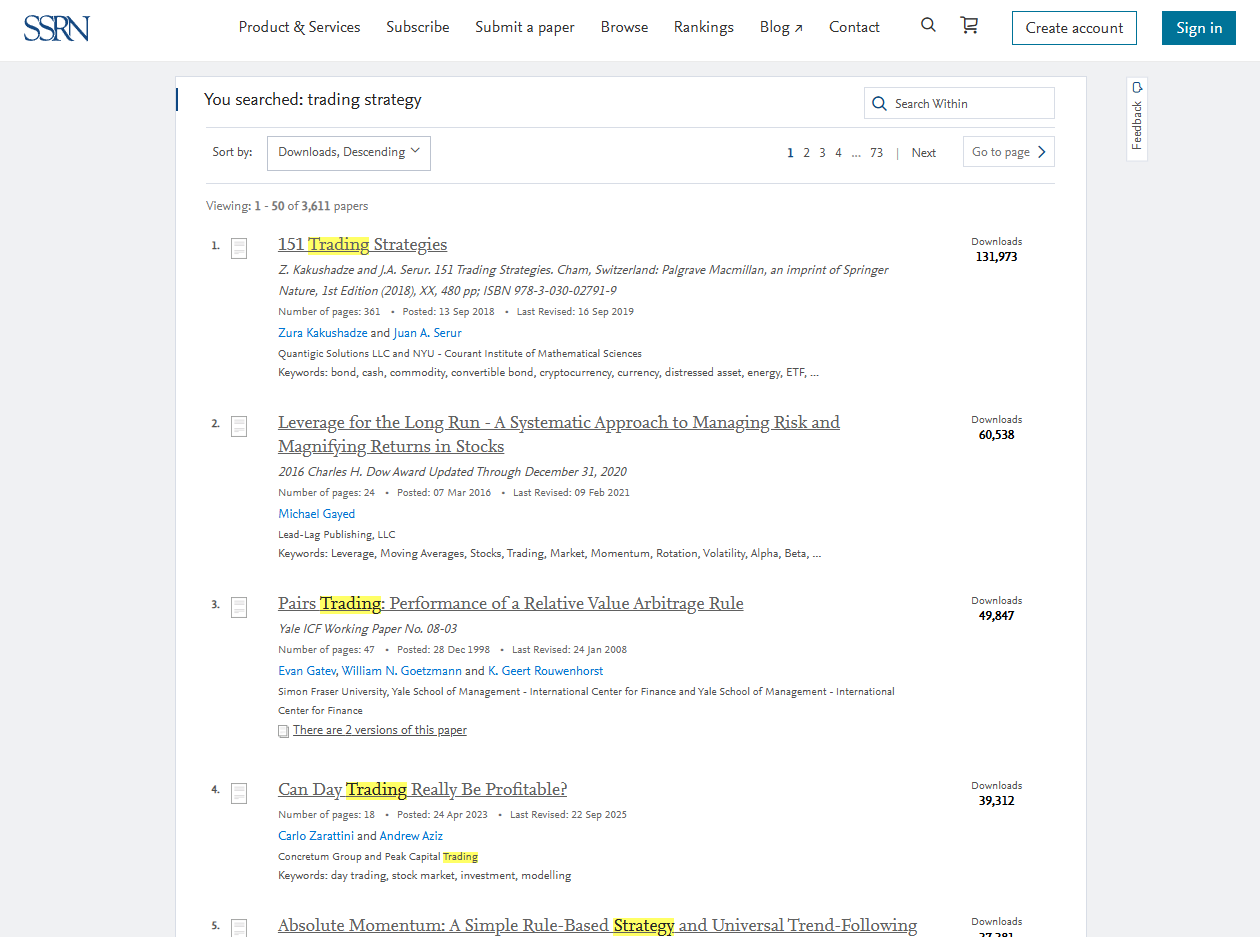Click the 39,312 downloads count
Image resolution: width=1260 pixels, height=937 pixels.
point(996,801)
